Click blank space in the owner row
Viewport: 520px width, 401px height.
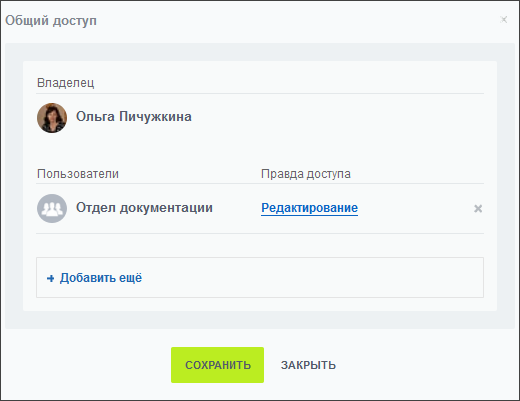[333, 118]
